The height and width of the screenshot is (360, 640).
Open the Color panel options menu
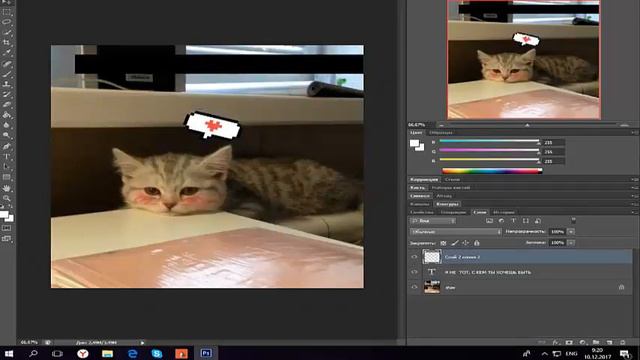(x=634, y=133)
